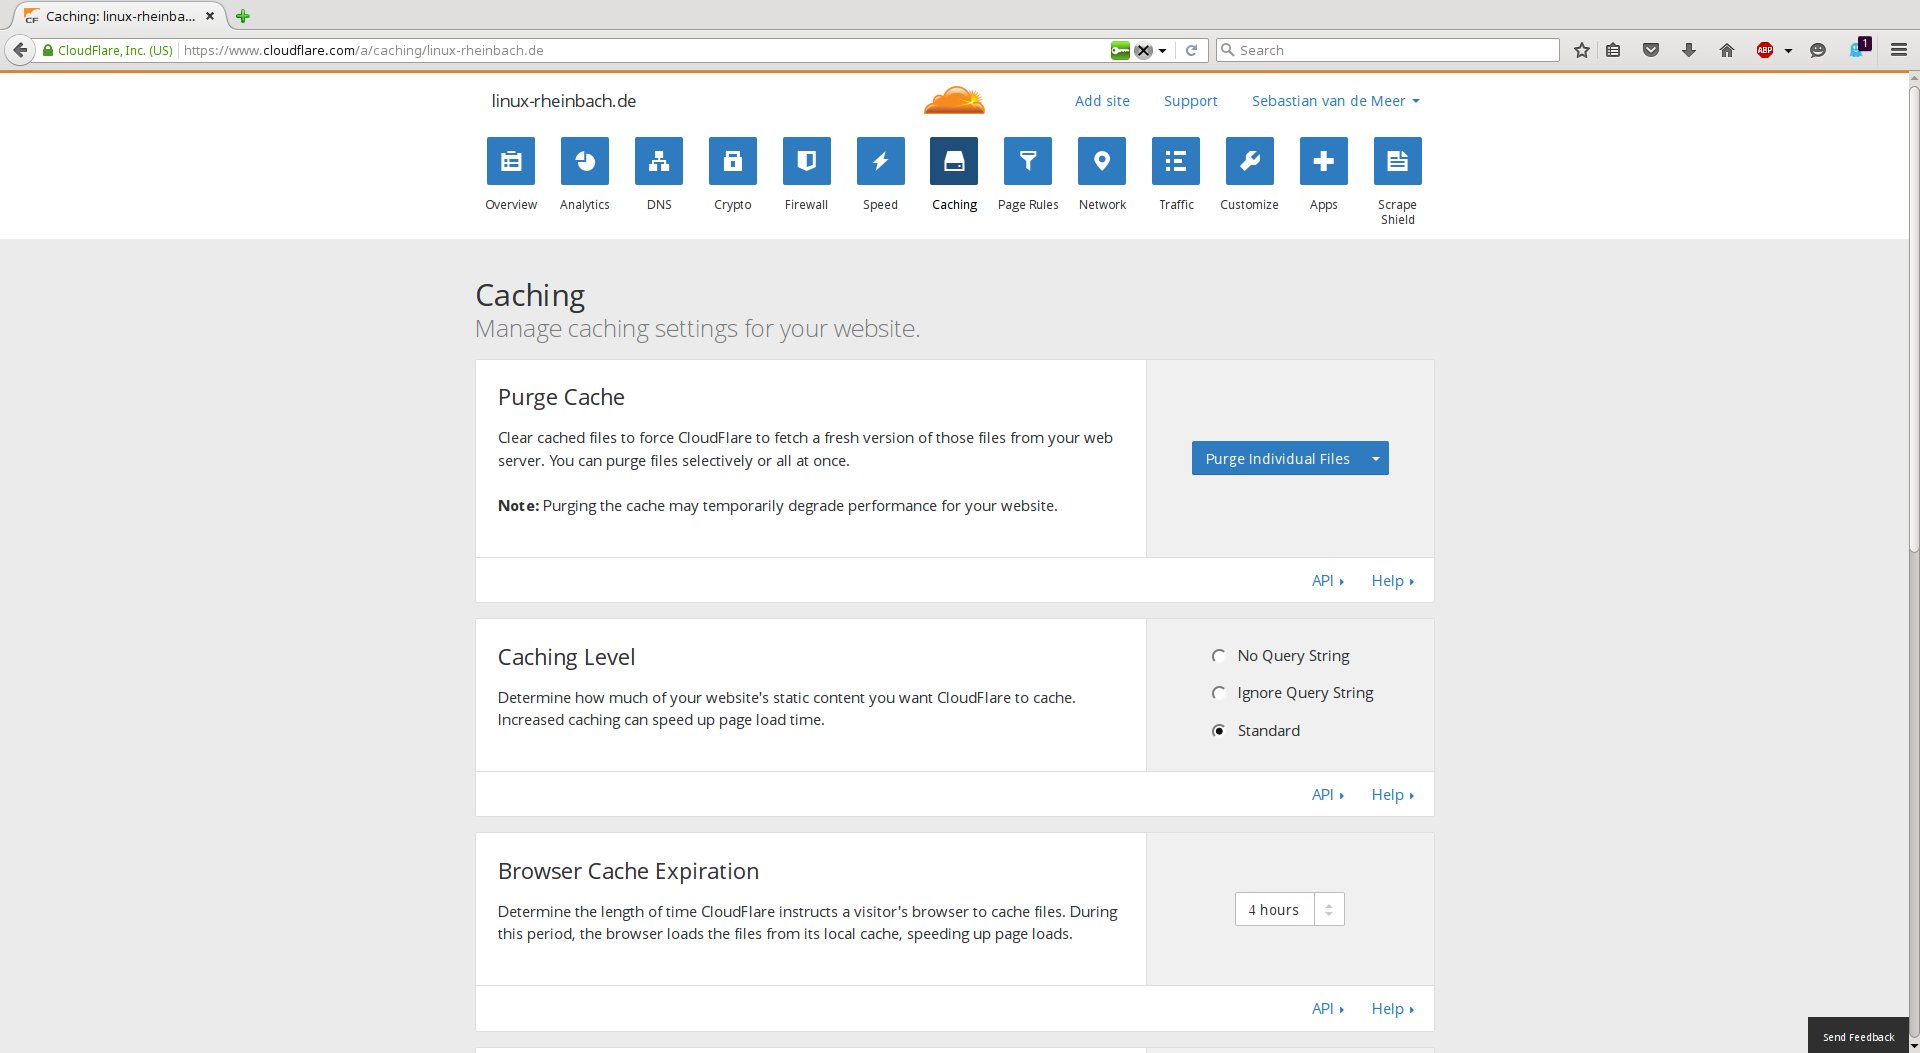This screenshot has width=1920, height=1053.
Task: Go back with the browser back arrow
Action: (x=20, y=50)
